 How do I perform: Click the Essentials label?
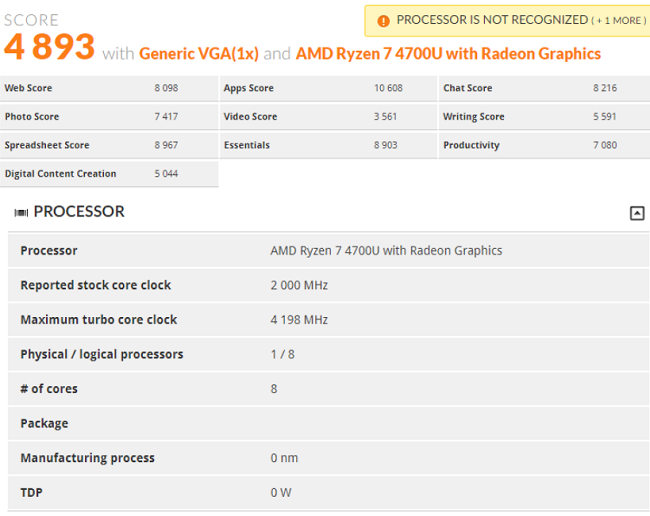pyautogui.click(x=247, y=145)
